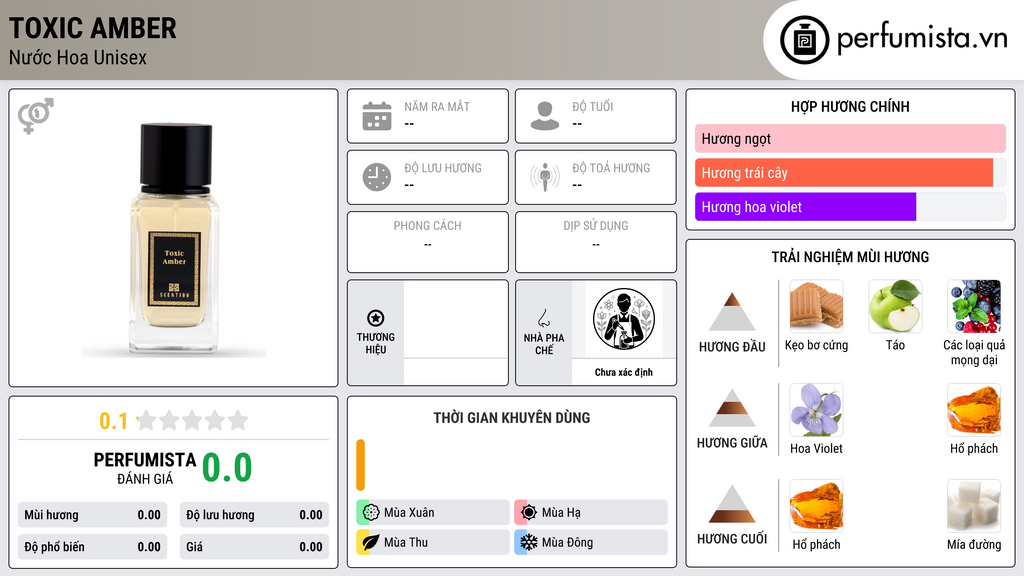Click the Mùa Thu season button
The height and width of the screenshot is (576, 1024).
click(433, 543)
